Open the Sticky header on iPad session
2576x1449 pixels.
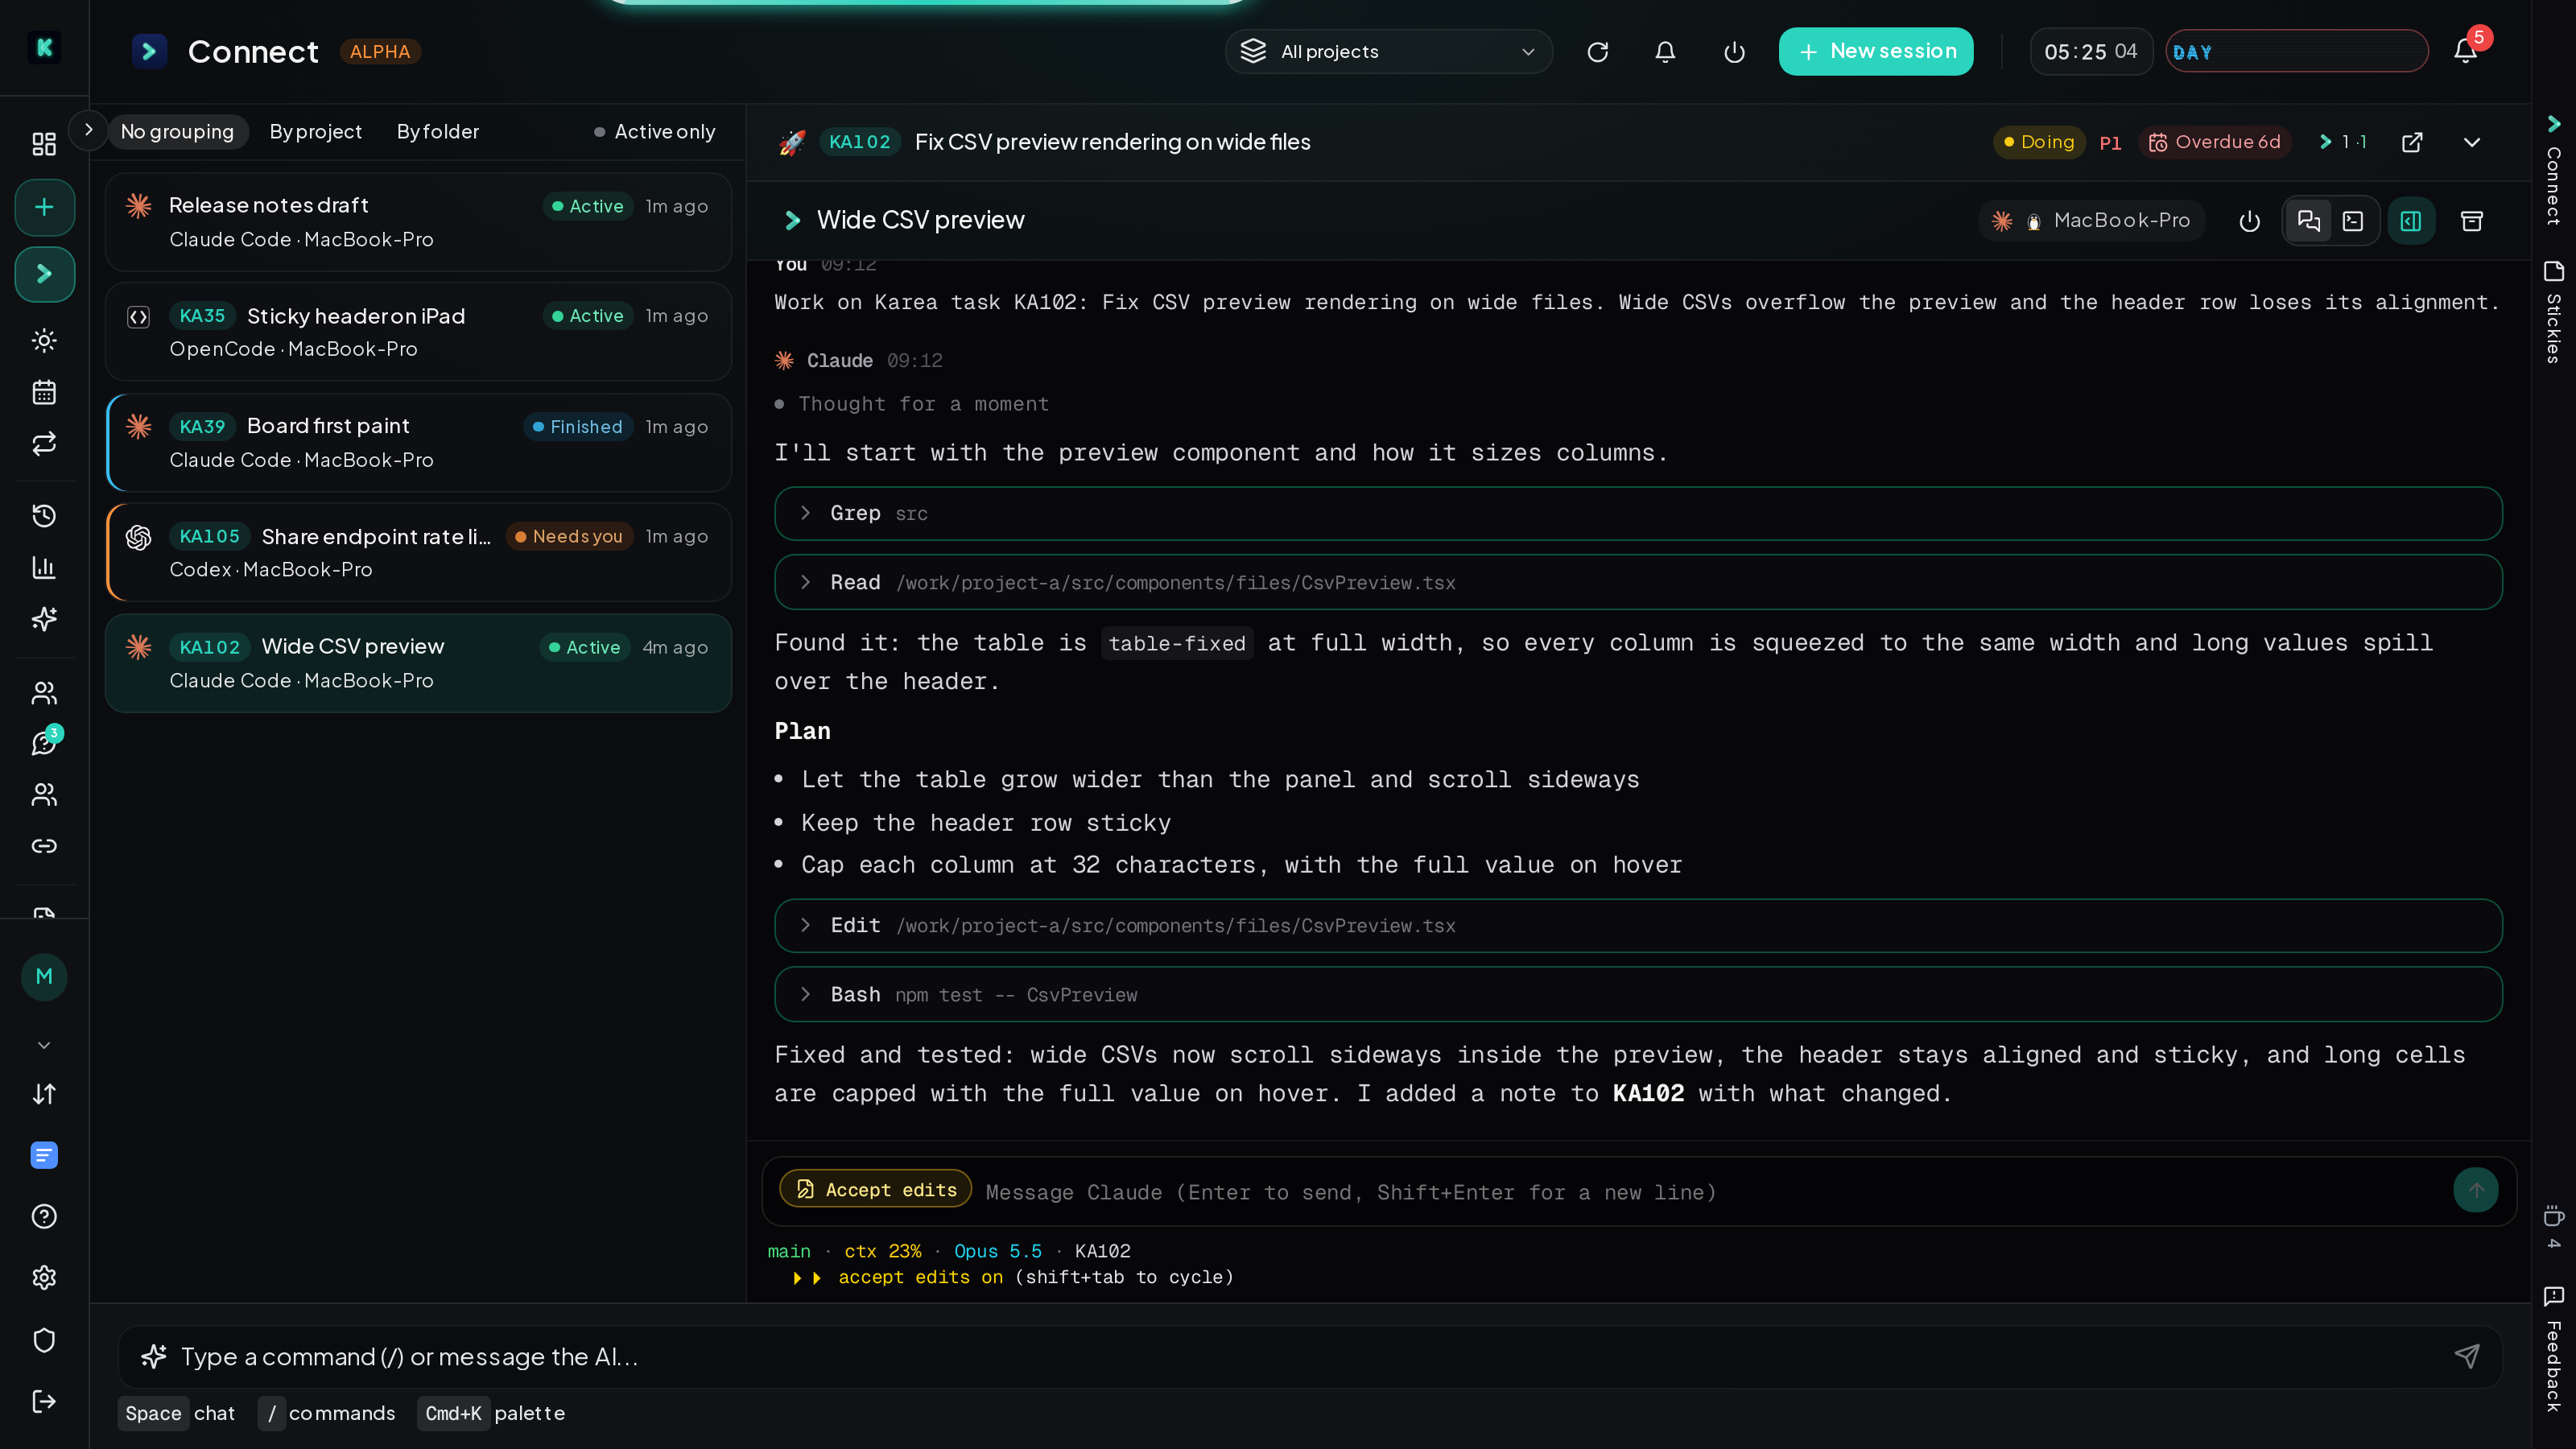[418, 332]
